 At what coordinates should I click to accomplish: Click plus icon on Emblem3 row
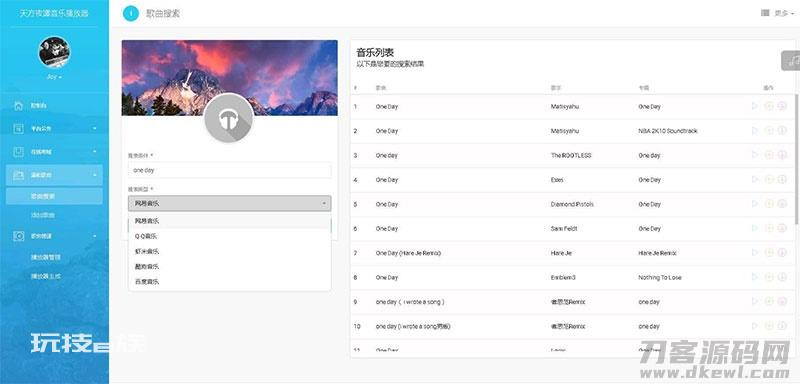769,277
